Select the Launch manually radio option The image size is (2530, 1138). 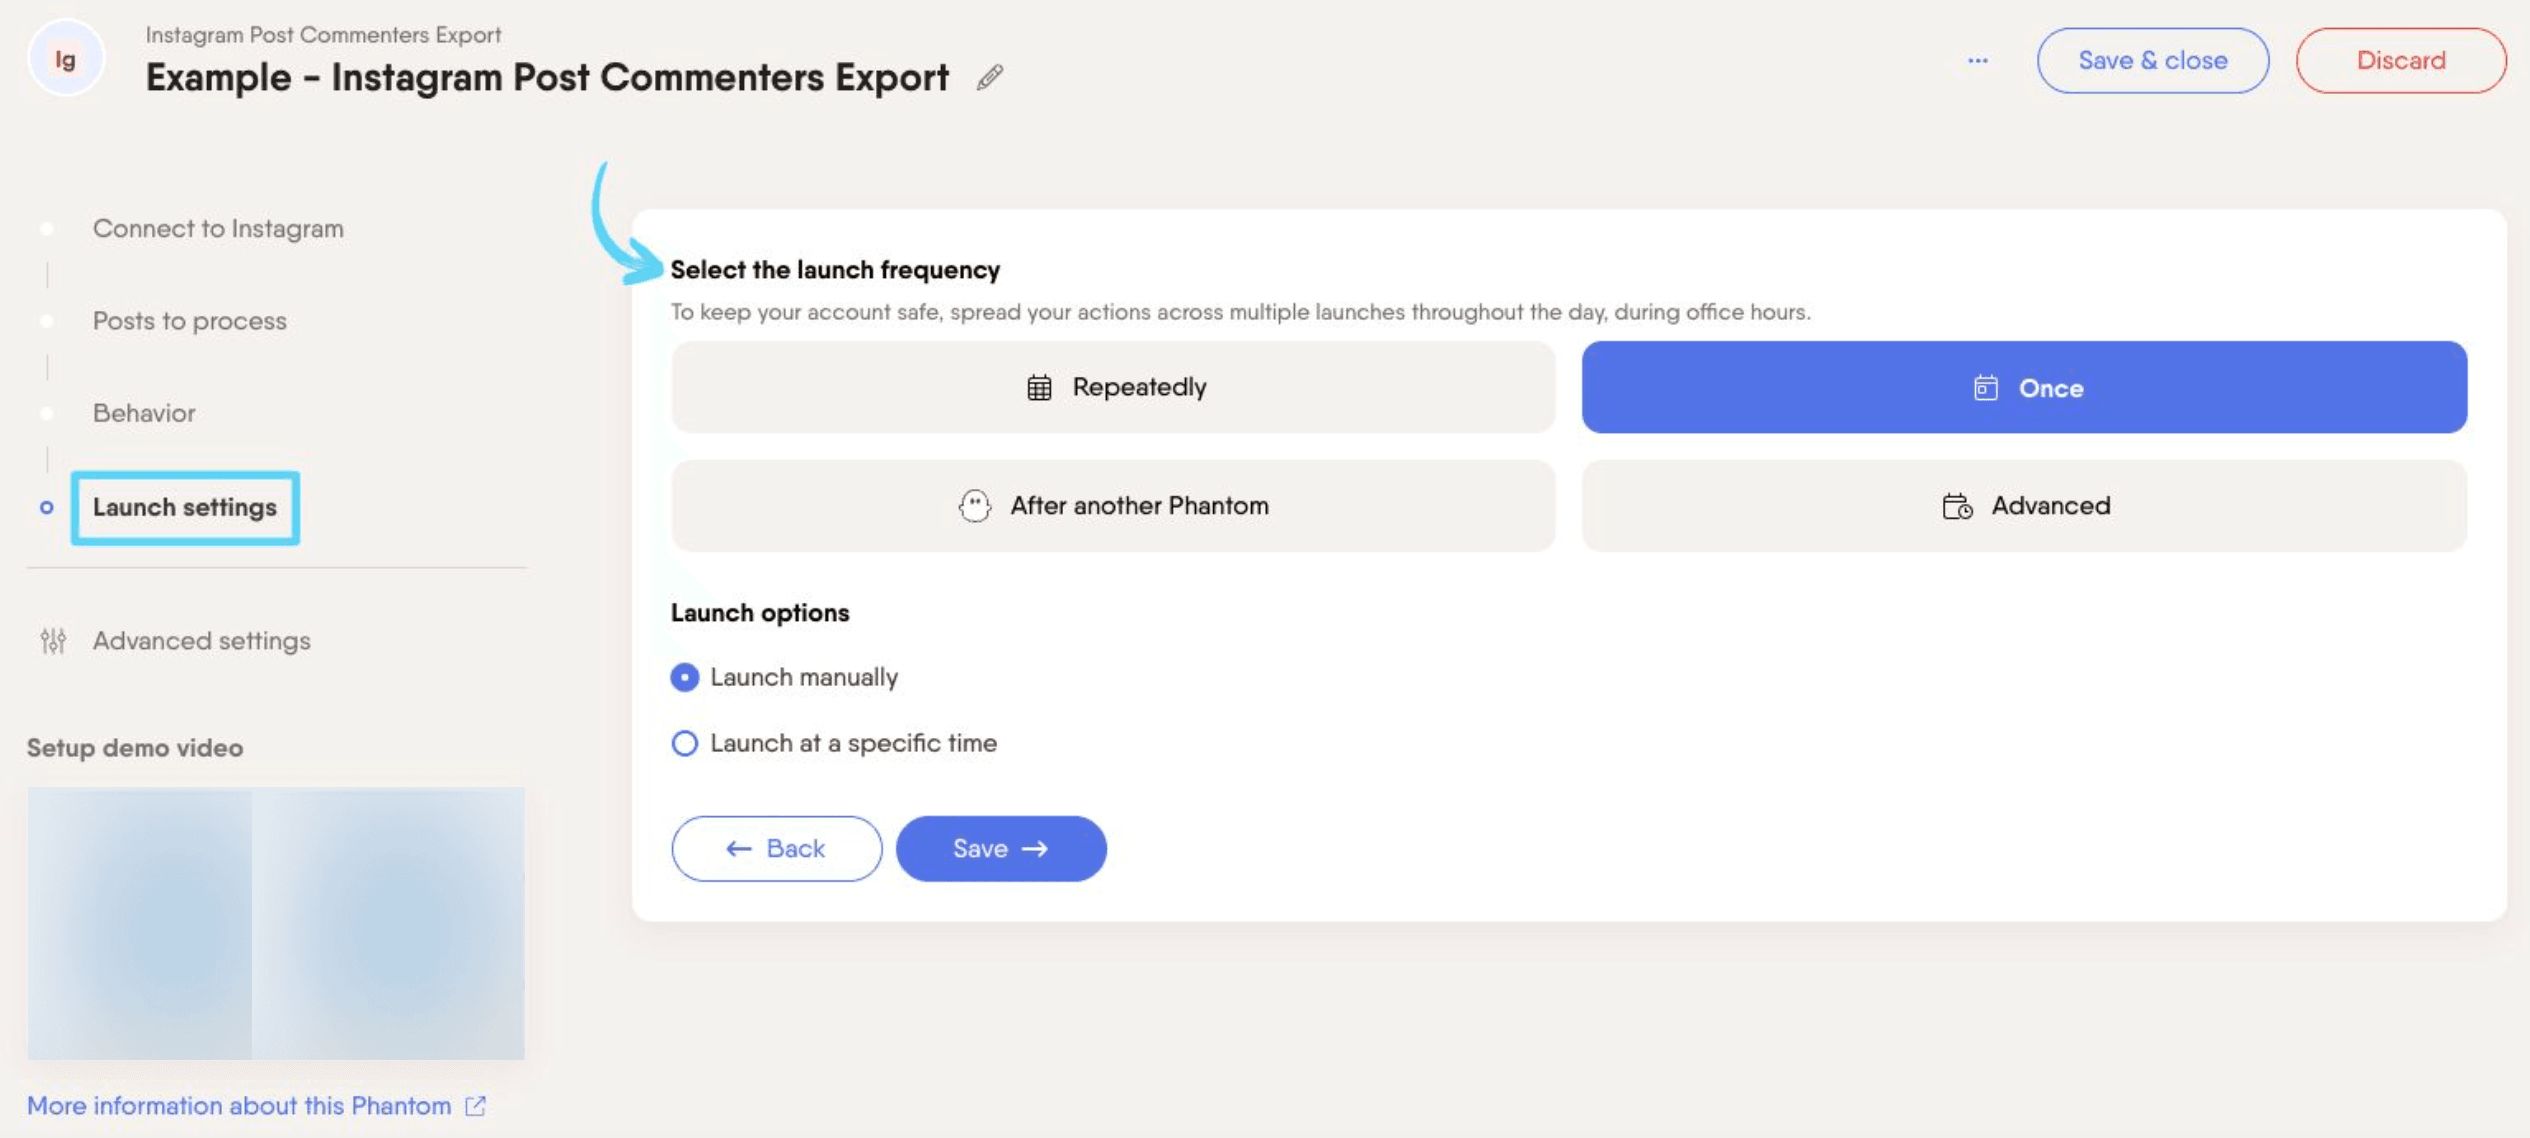click(x=685, y=678)
